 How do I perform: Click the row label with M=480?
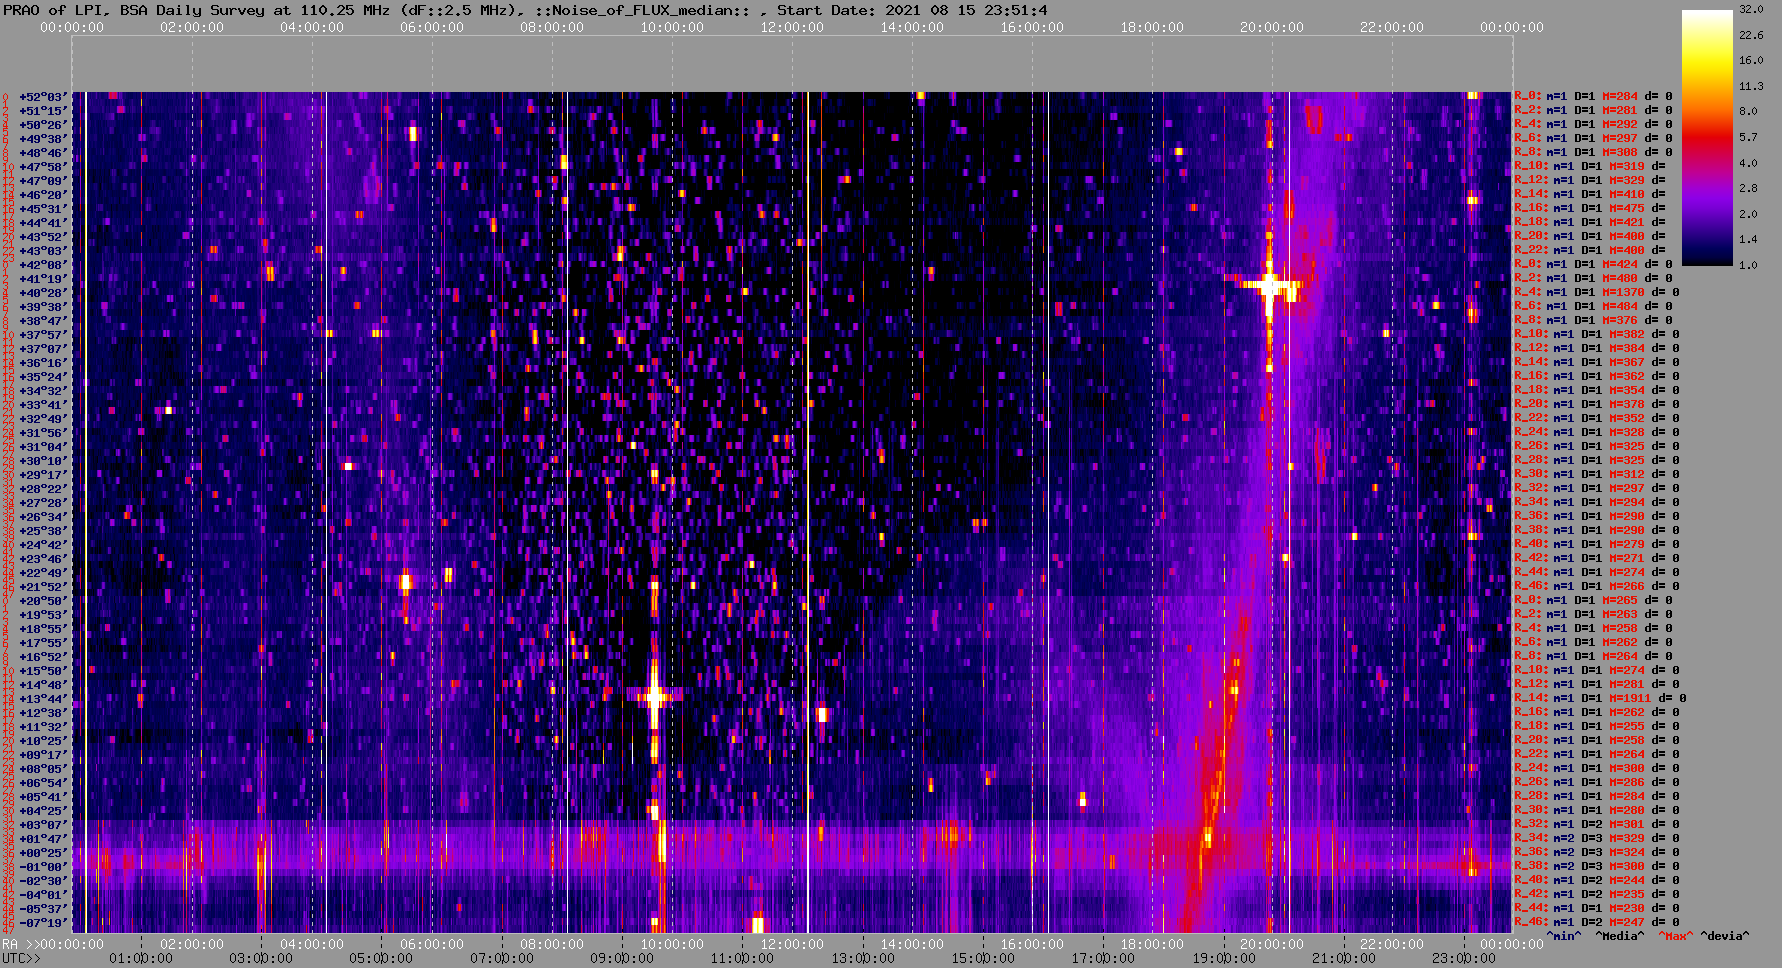click(1593, 279)
